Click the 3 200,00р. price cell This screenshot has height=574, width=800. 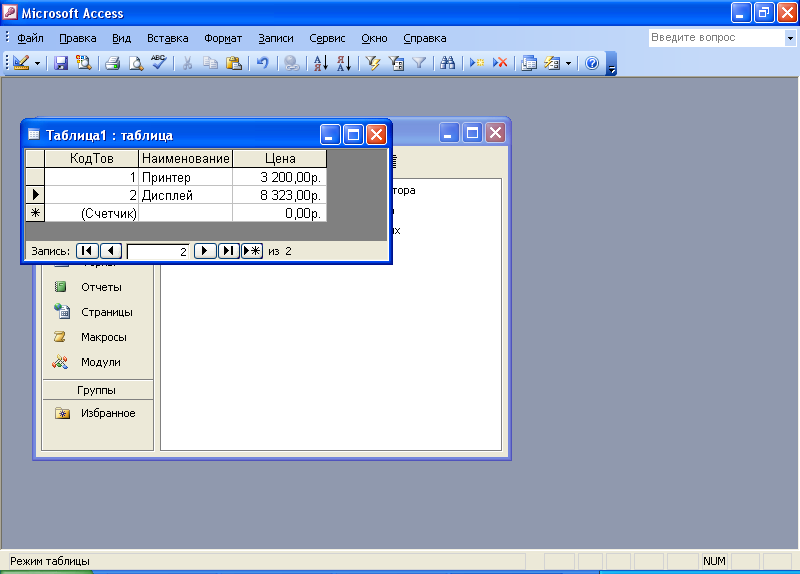(280, 177)
